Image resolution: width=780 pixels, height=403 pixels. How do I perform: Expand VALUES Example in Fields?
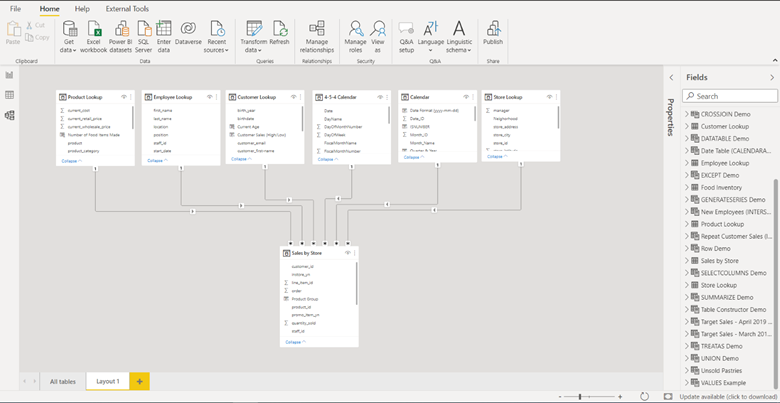[x=687, y=383]
